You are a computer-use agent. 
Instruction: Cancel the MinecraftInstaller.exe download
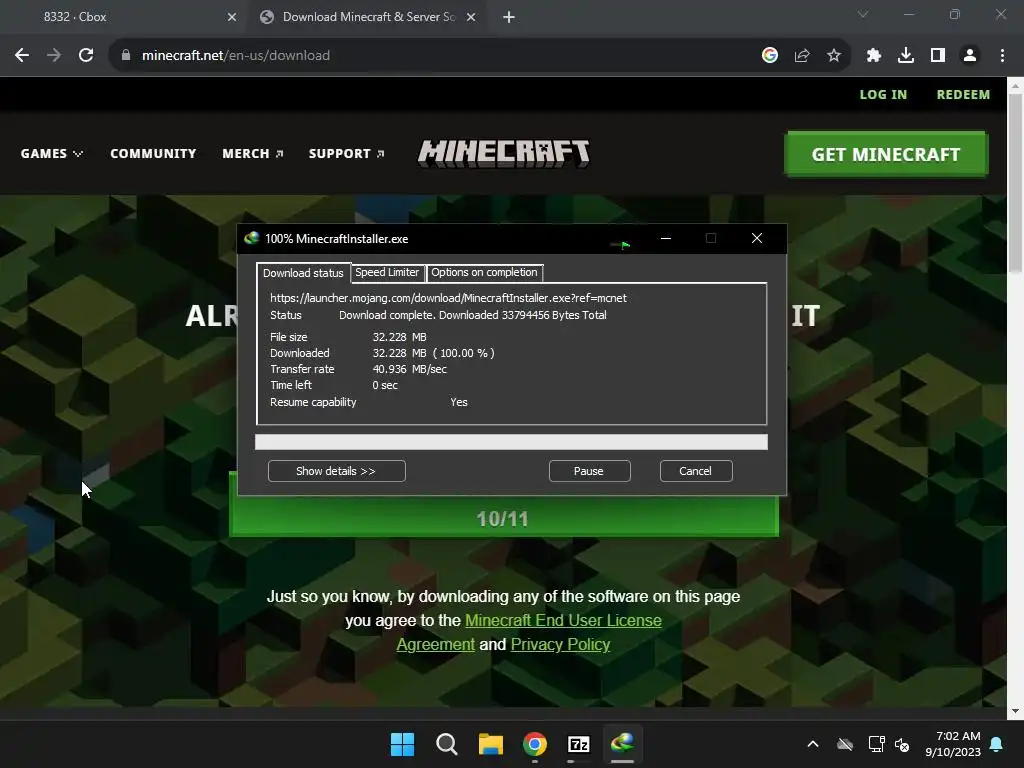point(696,471)
